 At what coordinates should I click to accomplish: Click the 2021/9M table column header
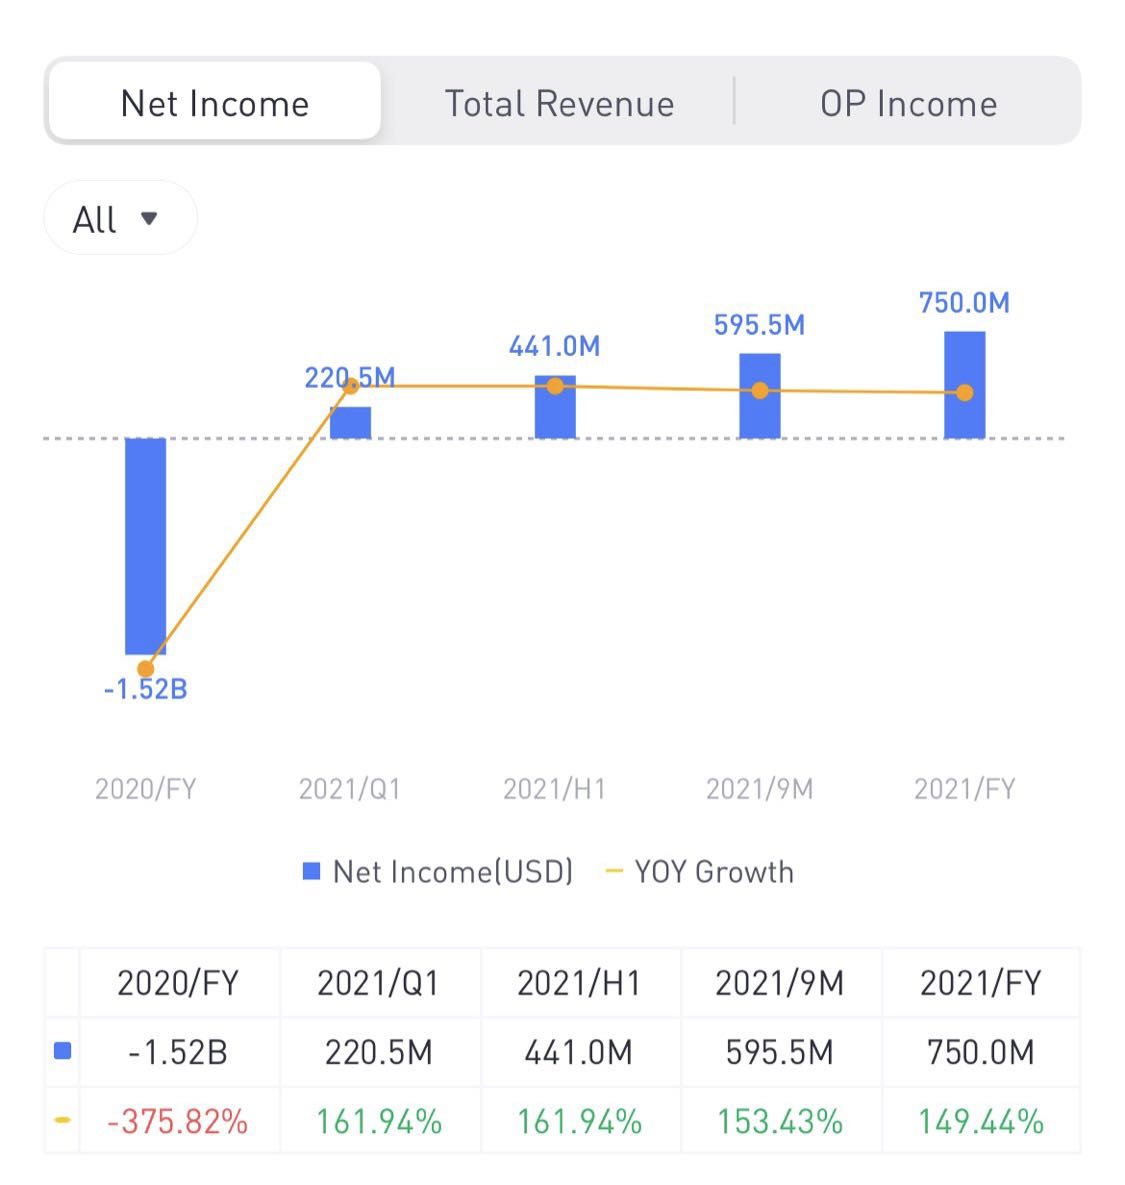point(780,983)
